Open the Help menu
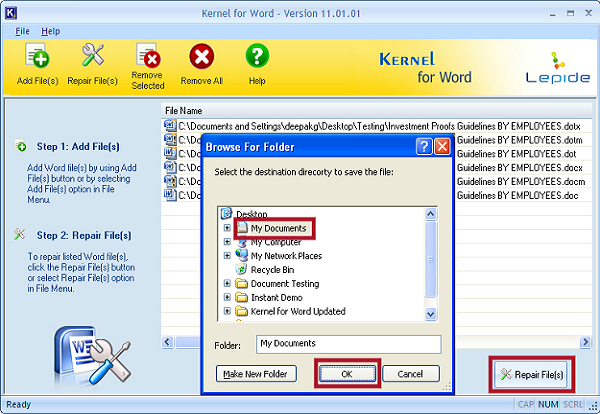600x414 pixels. 51,31
